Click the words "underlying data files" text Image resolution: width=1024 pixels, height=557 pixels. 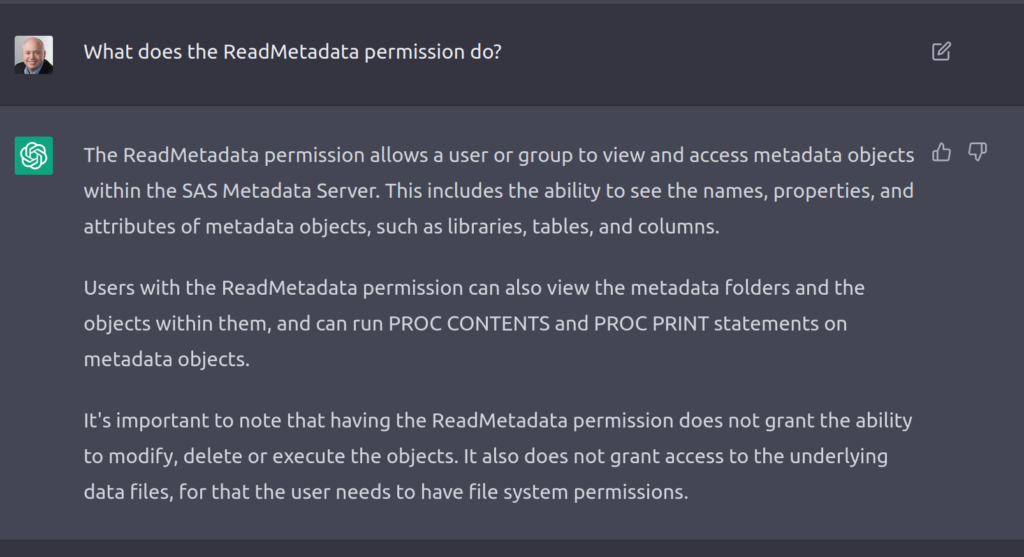485,473
